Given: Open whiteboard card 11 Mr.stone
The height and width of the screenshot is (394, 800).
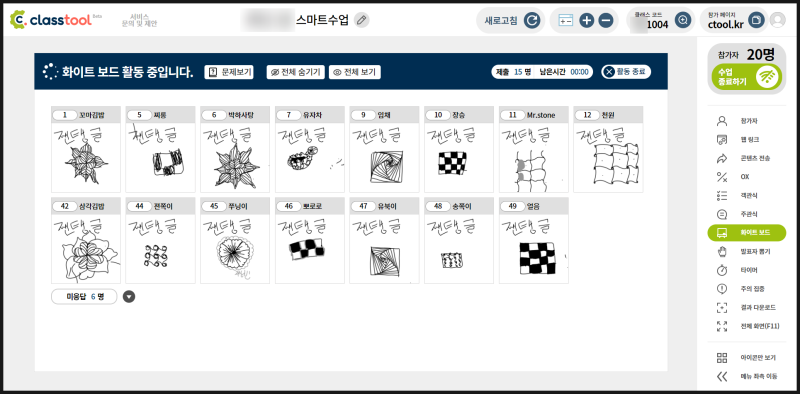Looking at the screenshot, I should 534,150.
